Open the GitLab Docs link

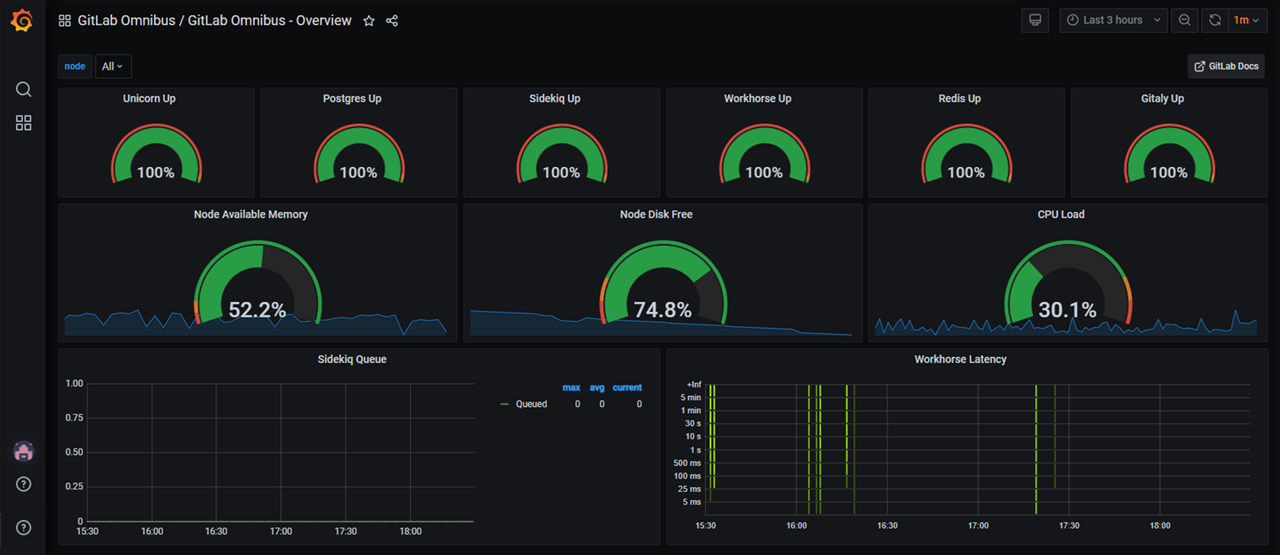click(x=1226, y=66)
